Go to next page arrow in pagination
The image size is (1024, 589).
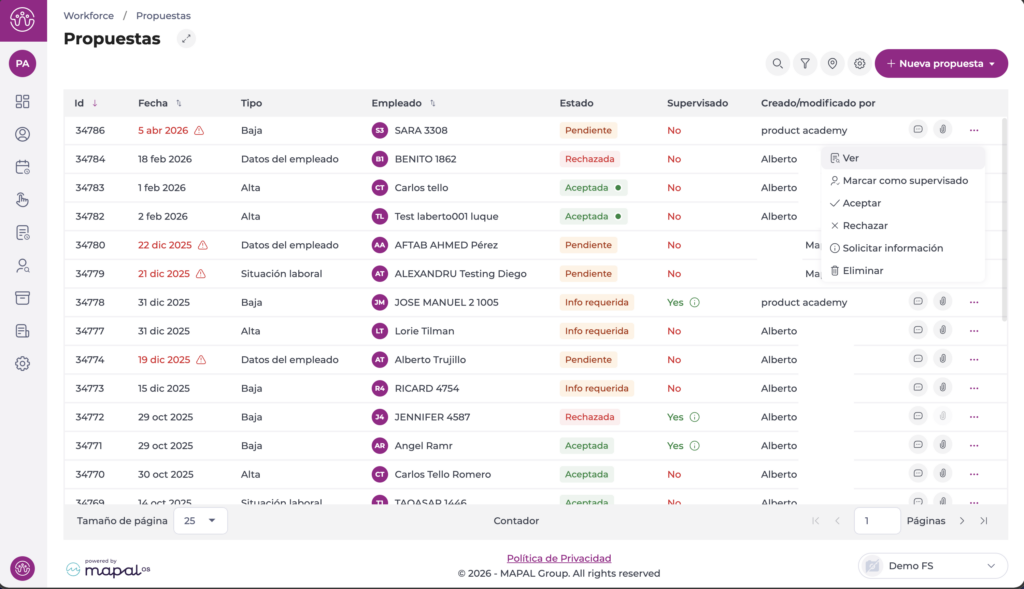pos(962,521)
